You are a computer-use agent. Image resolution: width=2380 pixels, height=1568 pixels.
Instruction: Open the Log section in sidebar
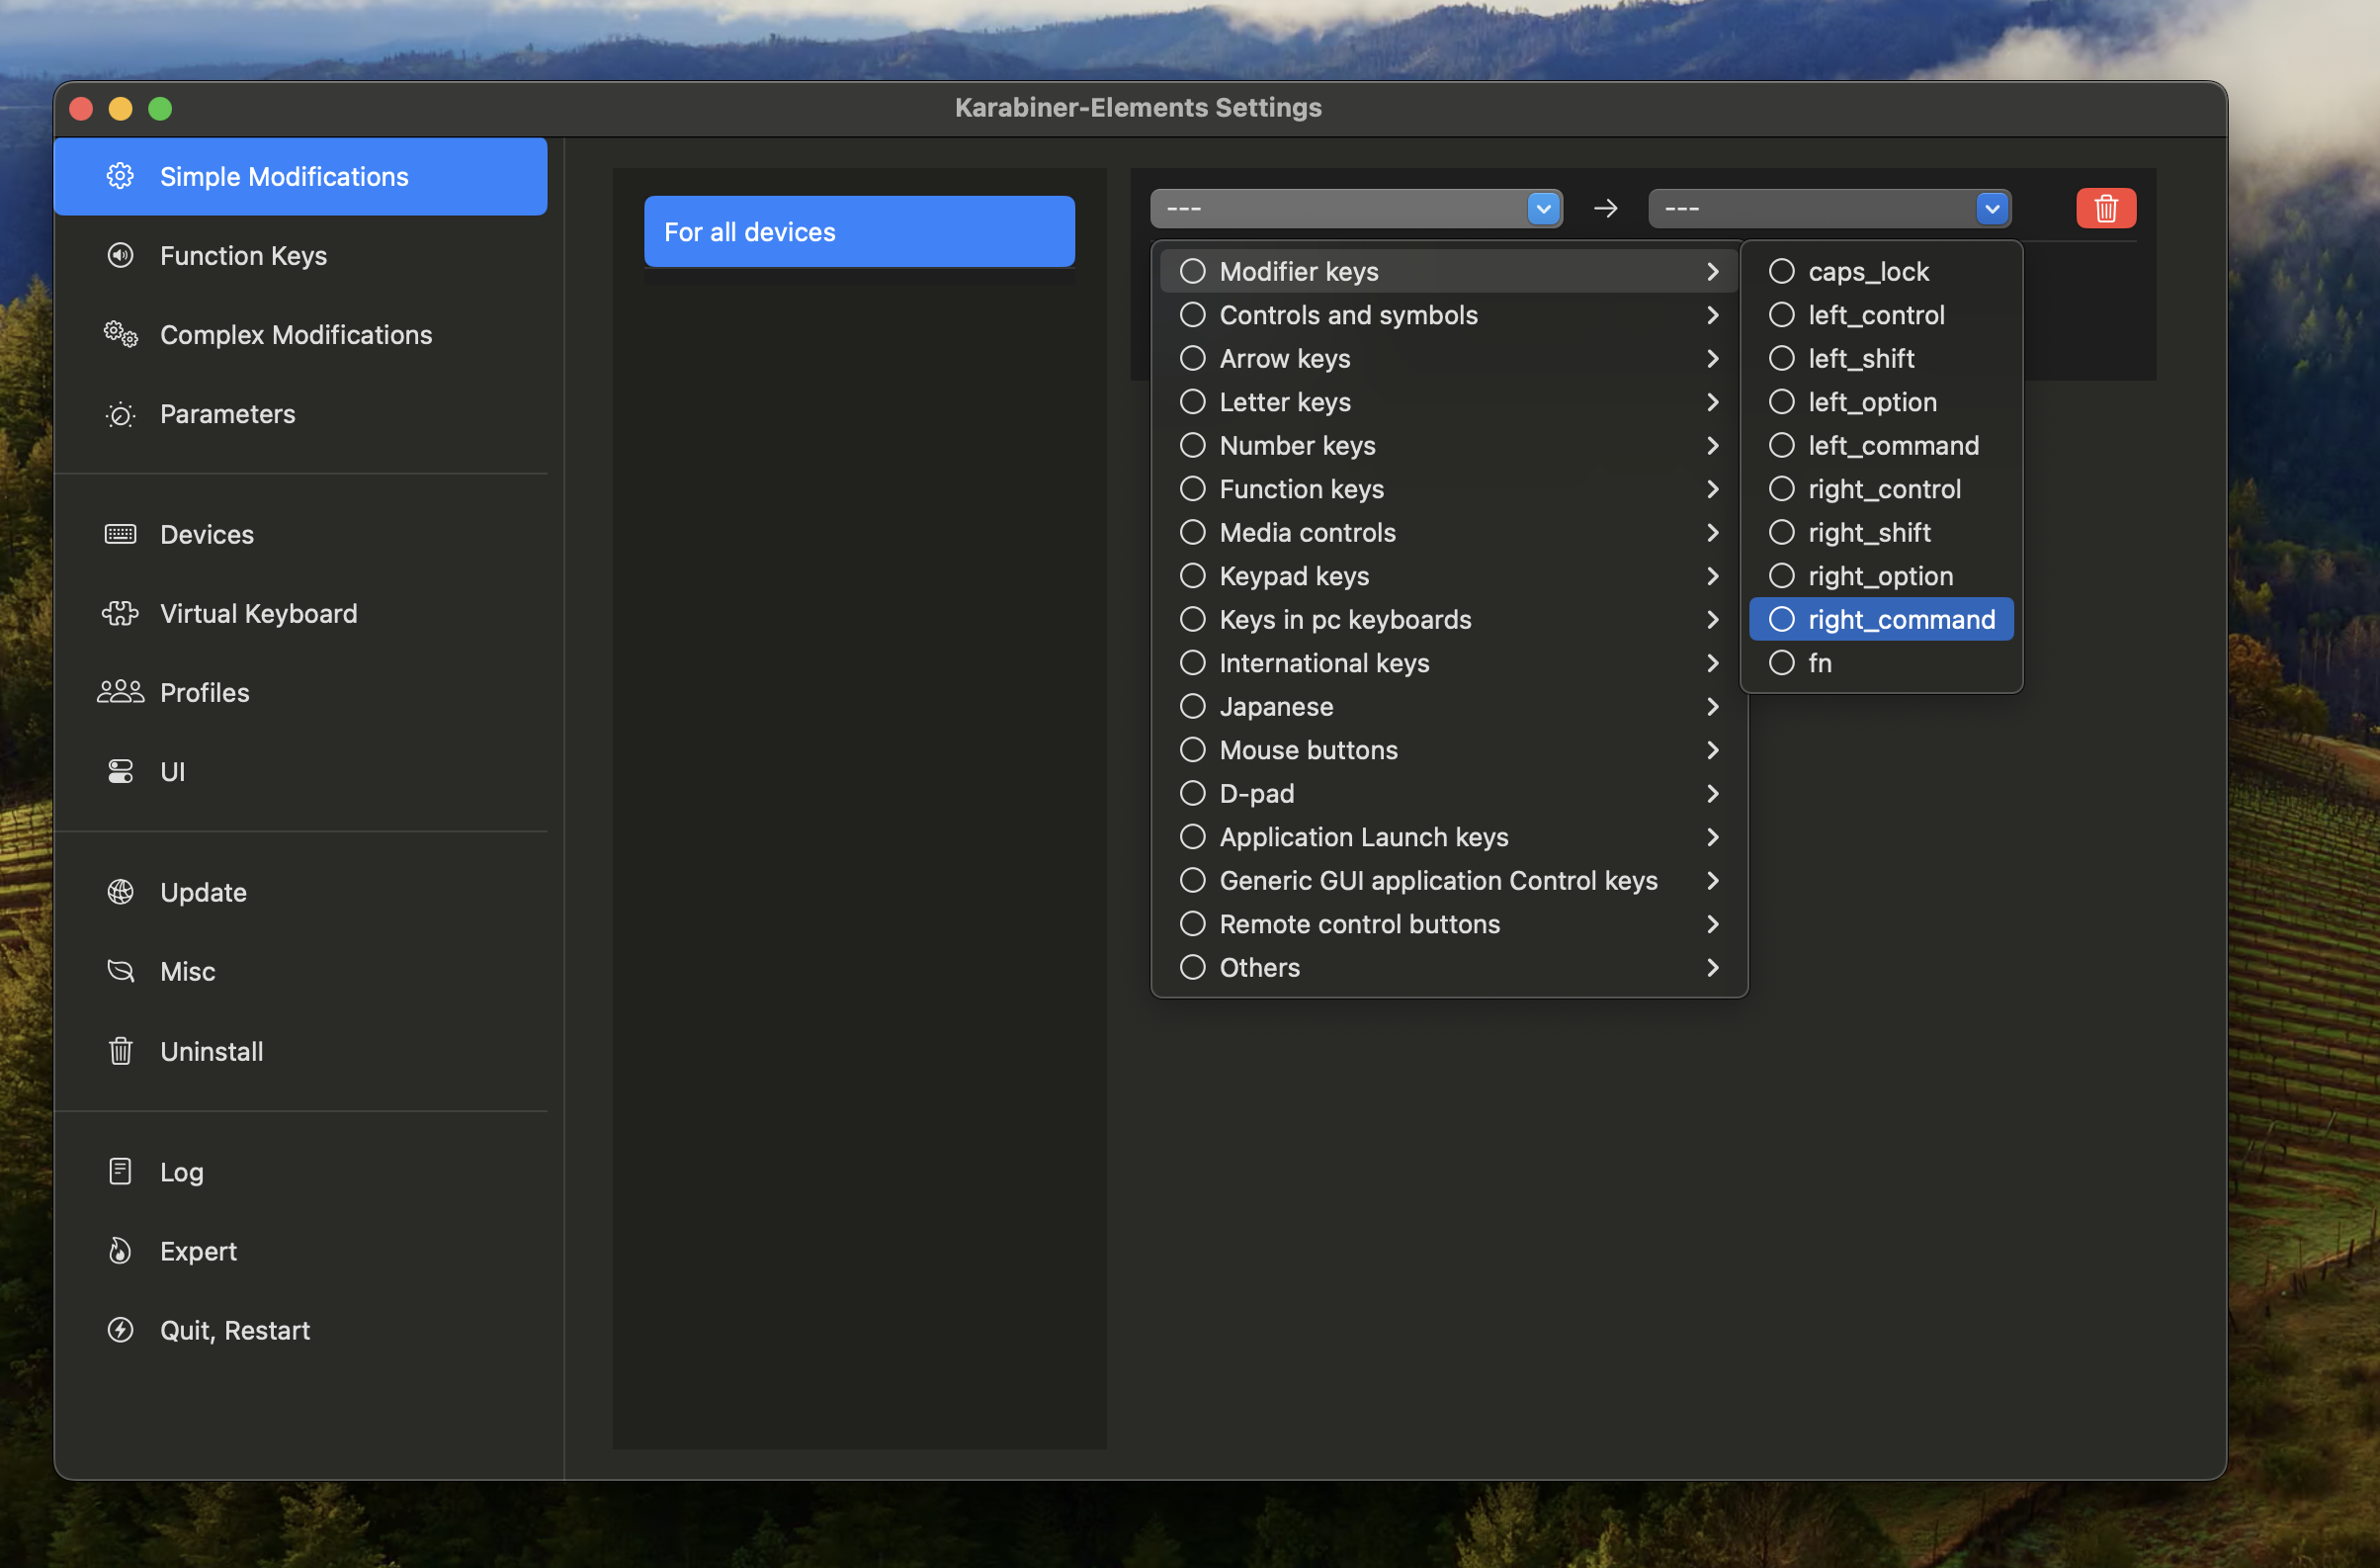pyautogui.click(x=181, y=1172)
